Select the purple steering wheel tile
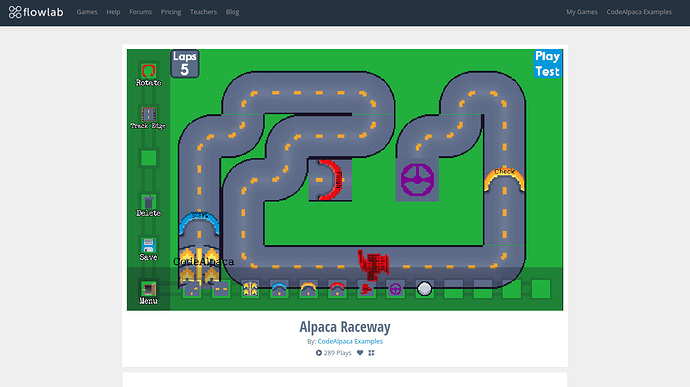 [x=396, y=289]
